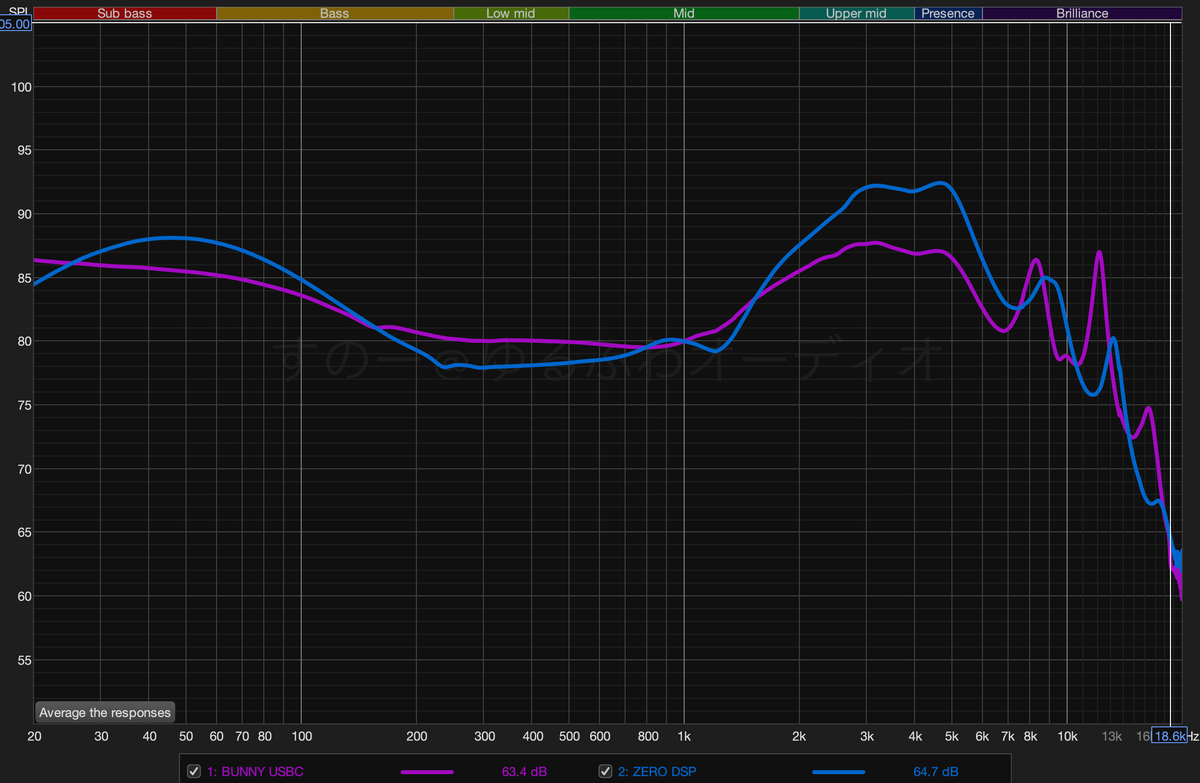Viewport: 1200px width, 783px height.
Task: Click the 63.4 dB legend value
Action: click(524, 772)
